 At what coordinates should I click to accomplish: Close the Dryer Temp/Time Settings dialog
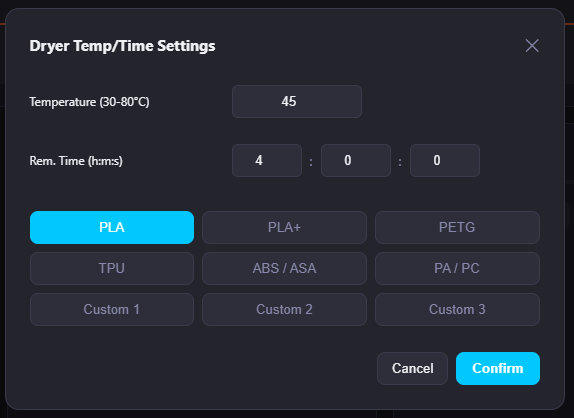(x=532, y=46)
